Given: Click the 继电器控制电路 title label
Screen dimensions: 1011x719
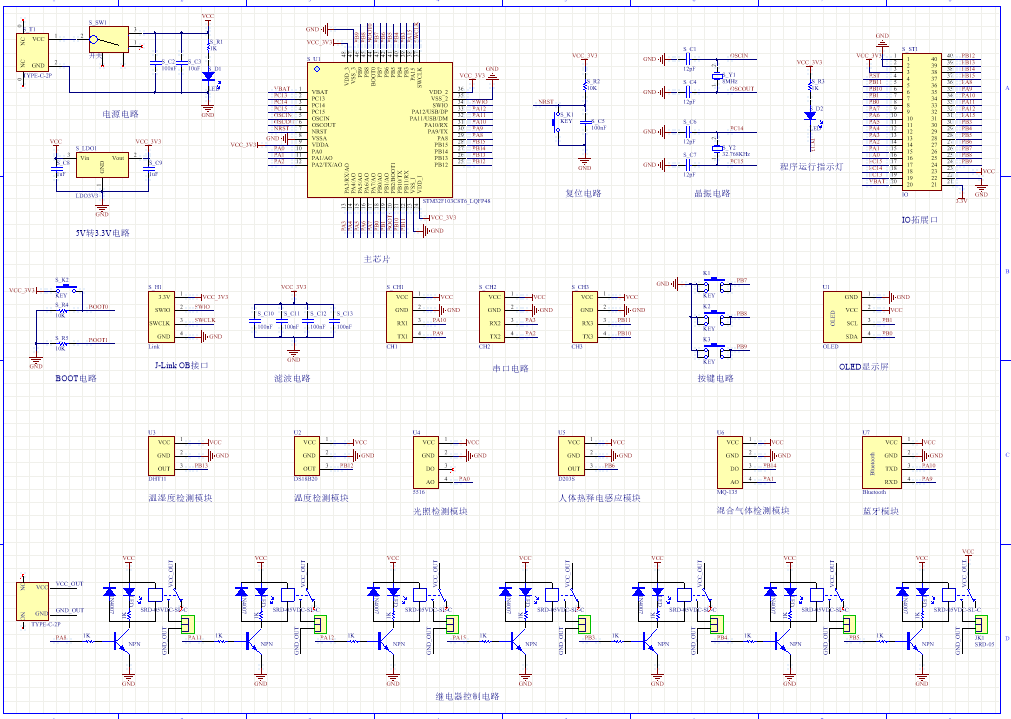Looking at the screenshot, I should (466, 696).
